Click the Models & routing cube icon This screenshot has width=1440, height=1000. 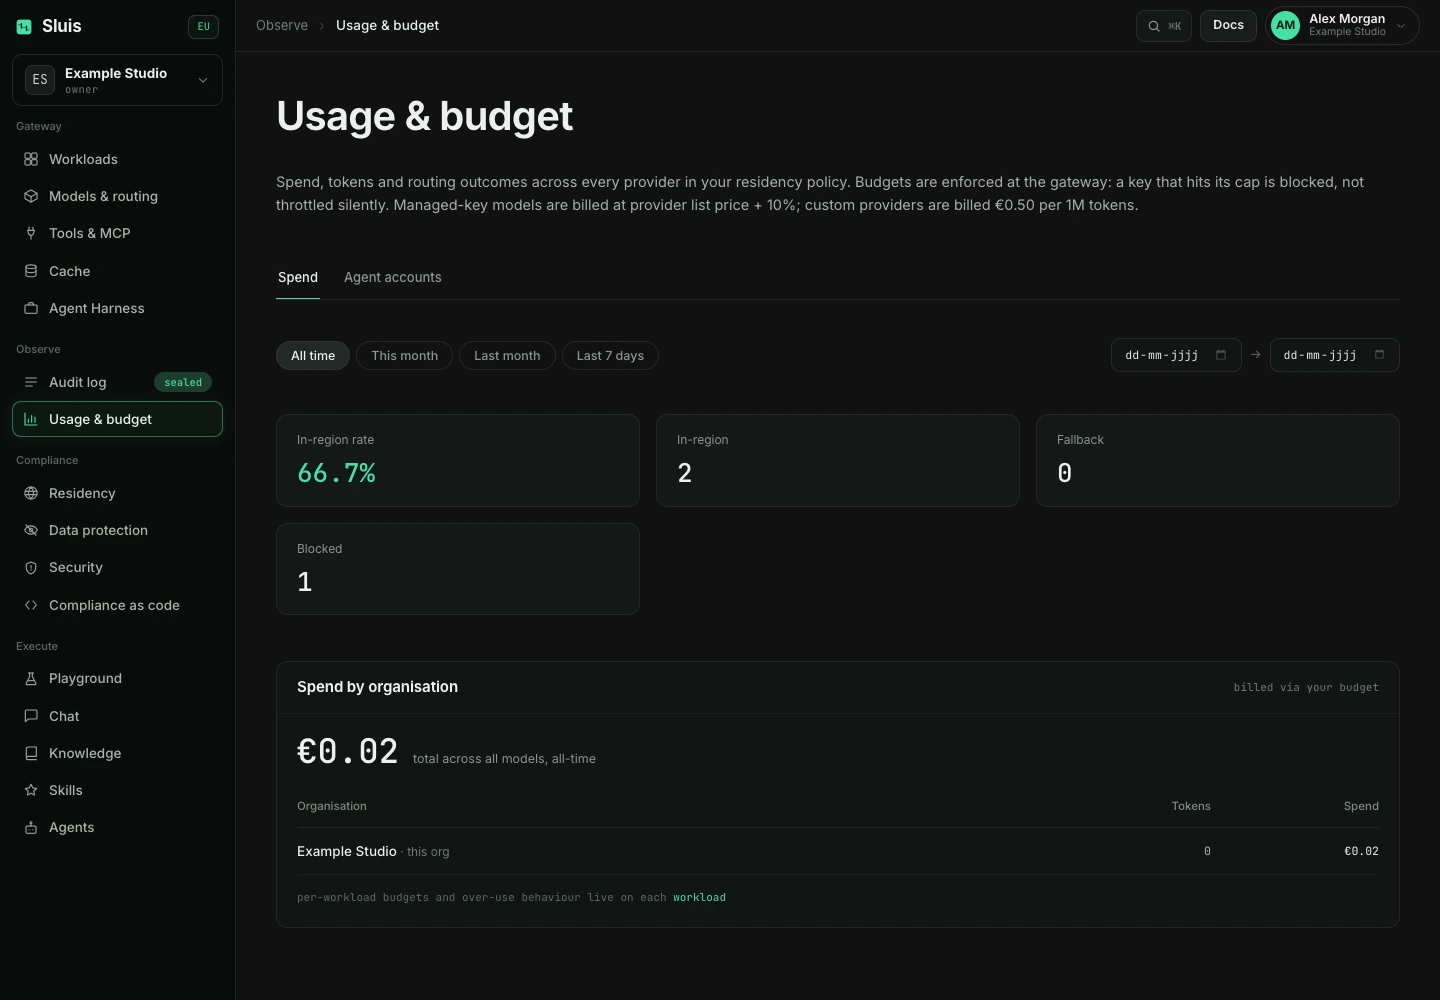[31, 196]
